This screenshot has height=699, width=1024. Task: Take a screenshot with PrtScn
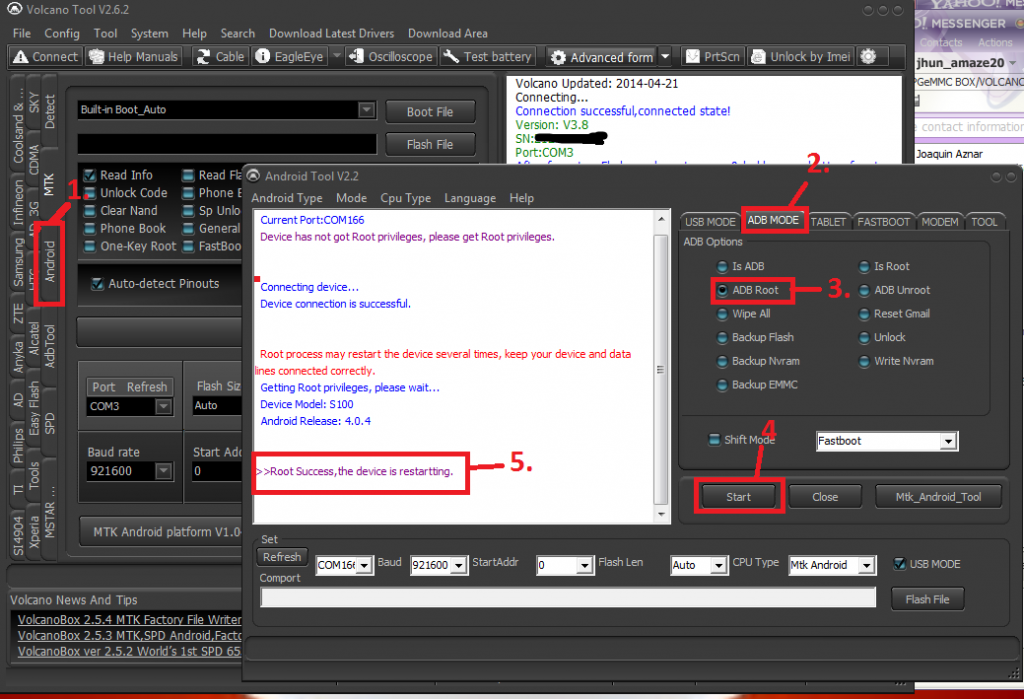[712, 57]
